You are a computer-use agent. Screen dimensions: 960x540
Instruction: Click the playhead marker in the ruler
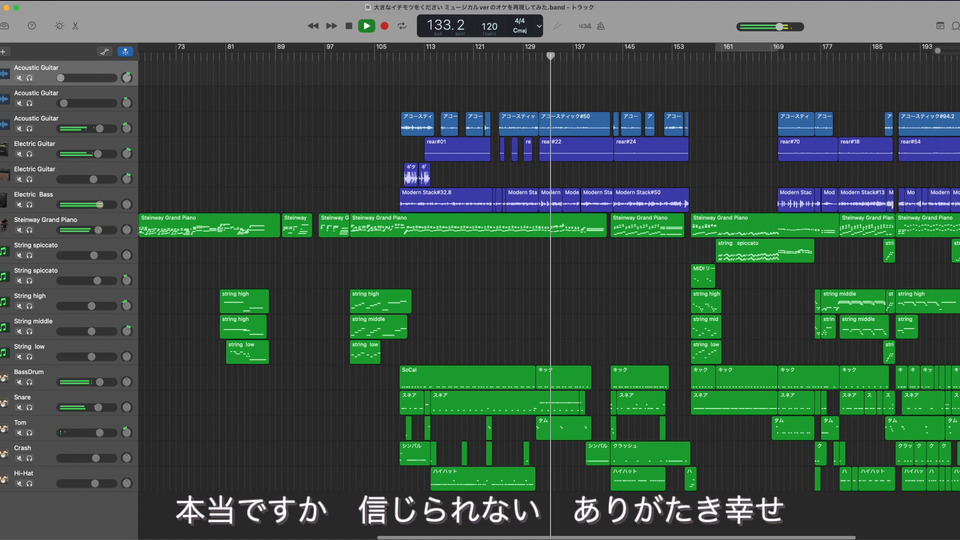pos(550,56)
